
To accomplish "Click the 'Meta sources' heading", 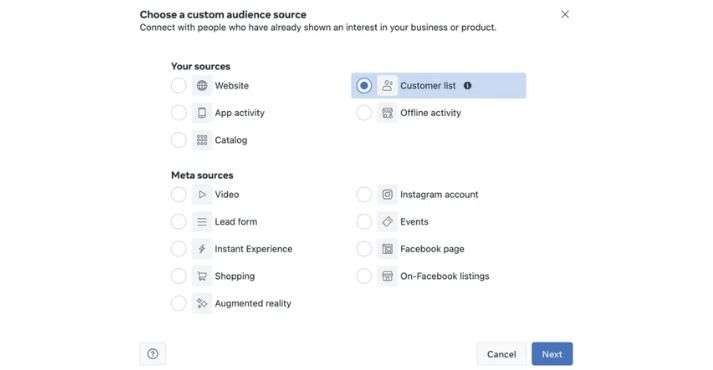I will [x=202, y=175].
